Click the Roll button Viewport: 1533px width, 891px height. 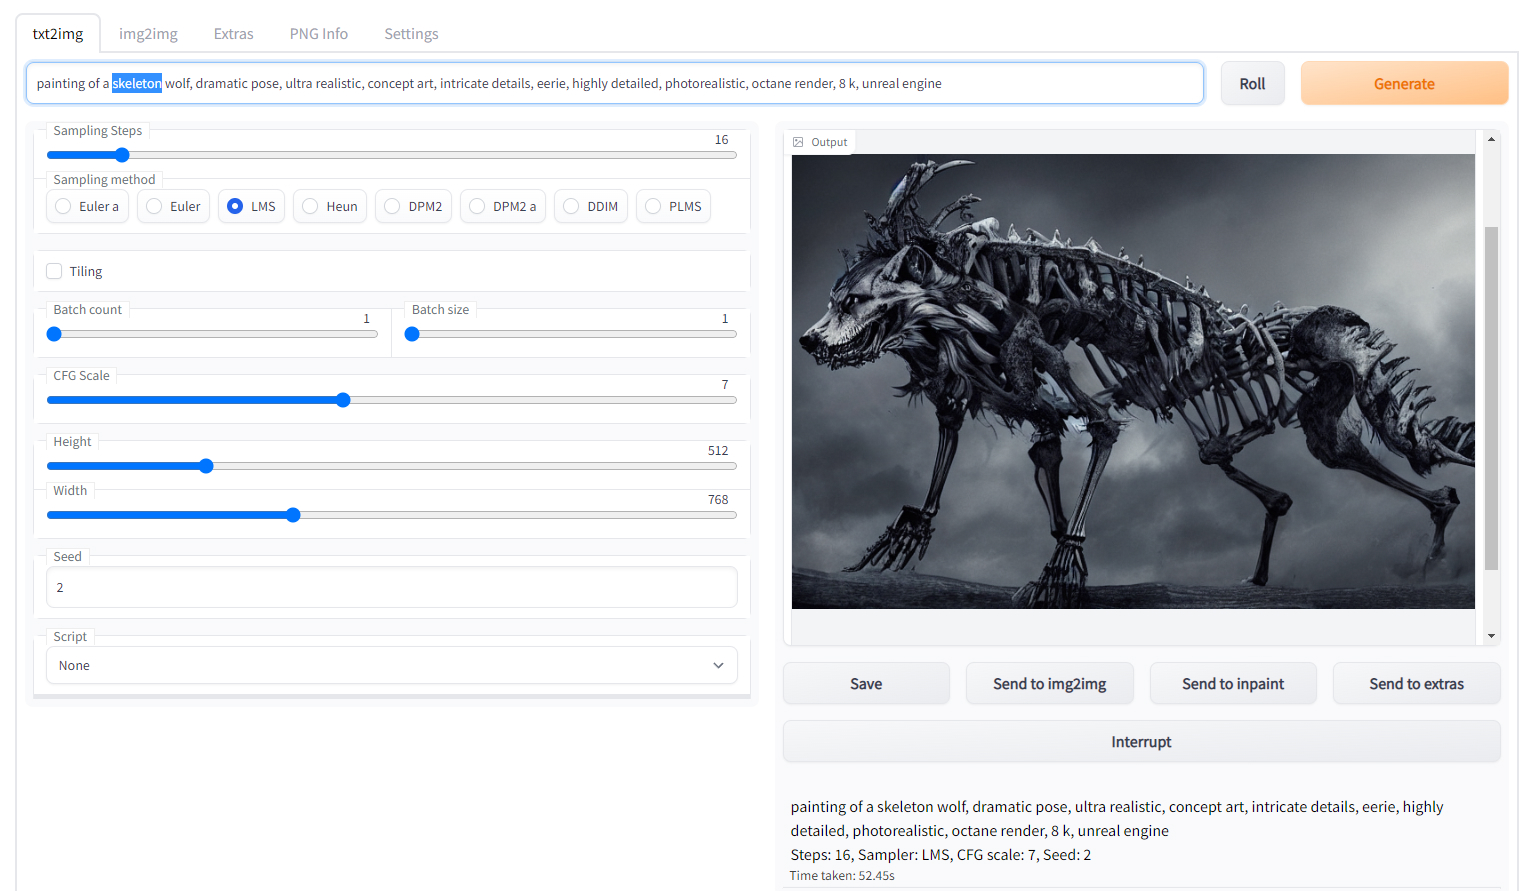pos(1252,84)
